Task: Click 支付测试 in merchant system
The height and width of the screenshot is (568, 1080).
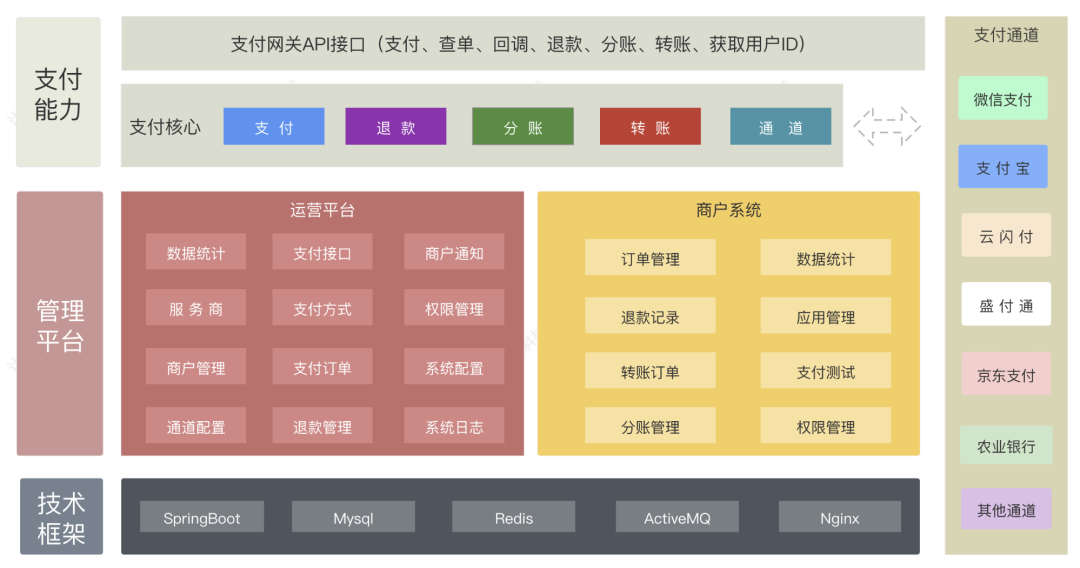Action: [x=825, y=371]
